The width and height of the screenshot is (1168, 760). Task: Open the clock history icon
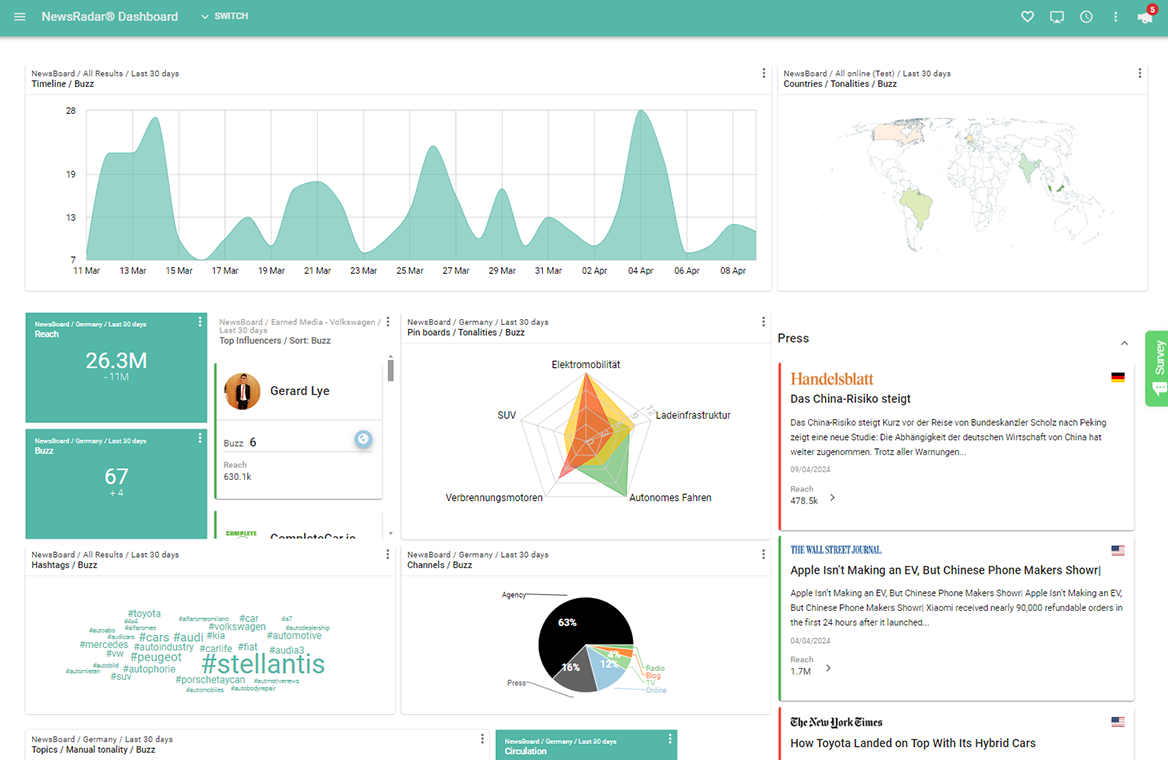coord(1086,17)
